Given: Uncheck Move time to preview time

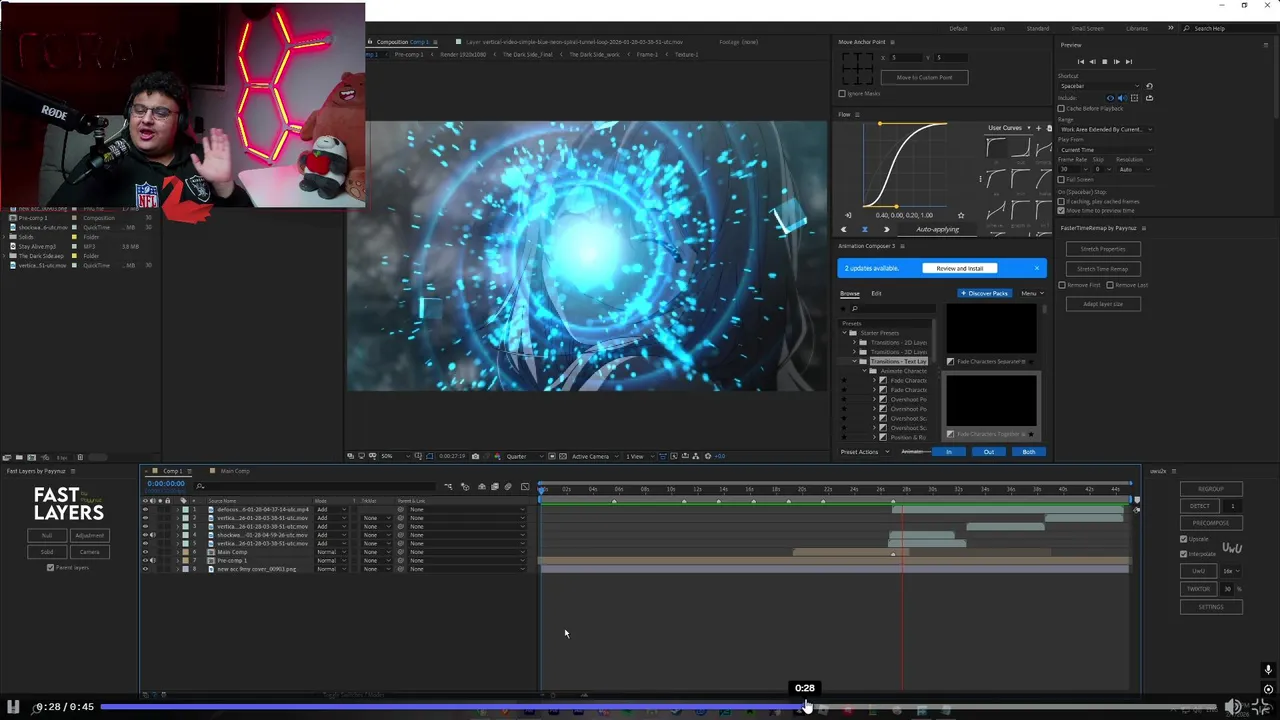Looking at the screenshot, I should click(x=1062, y=211).
